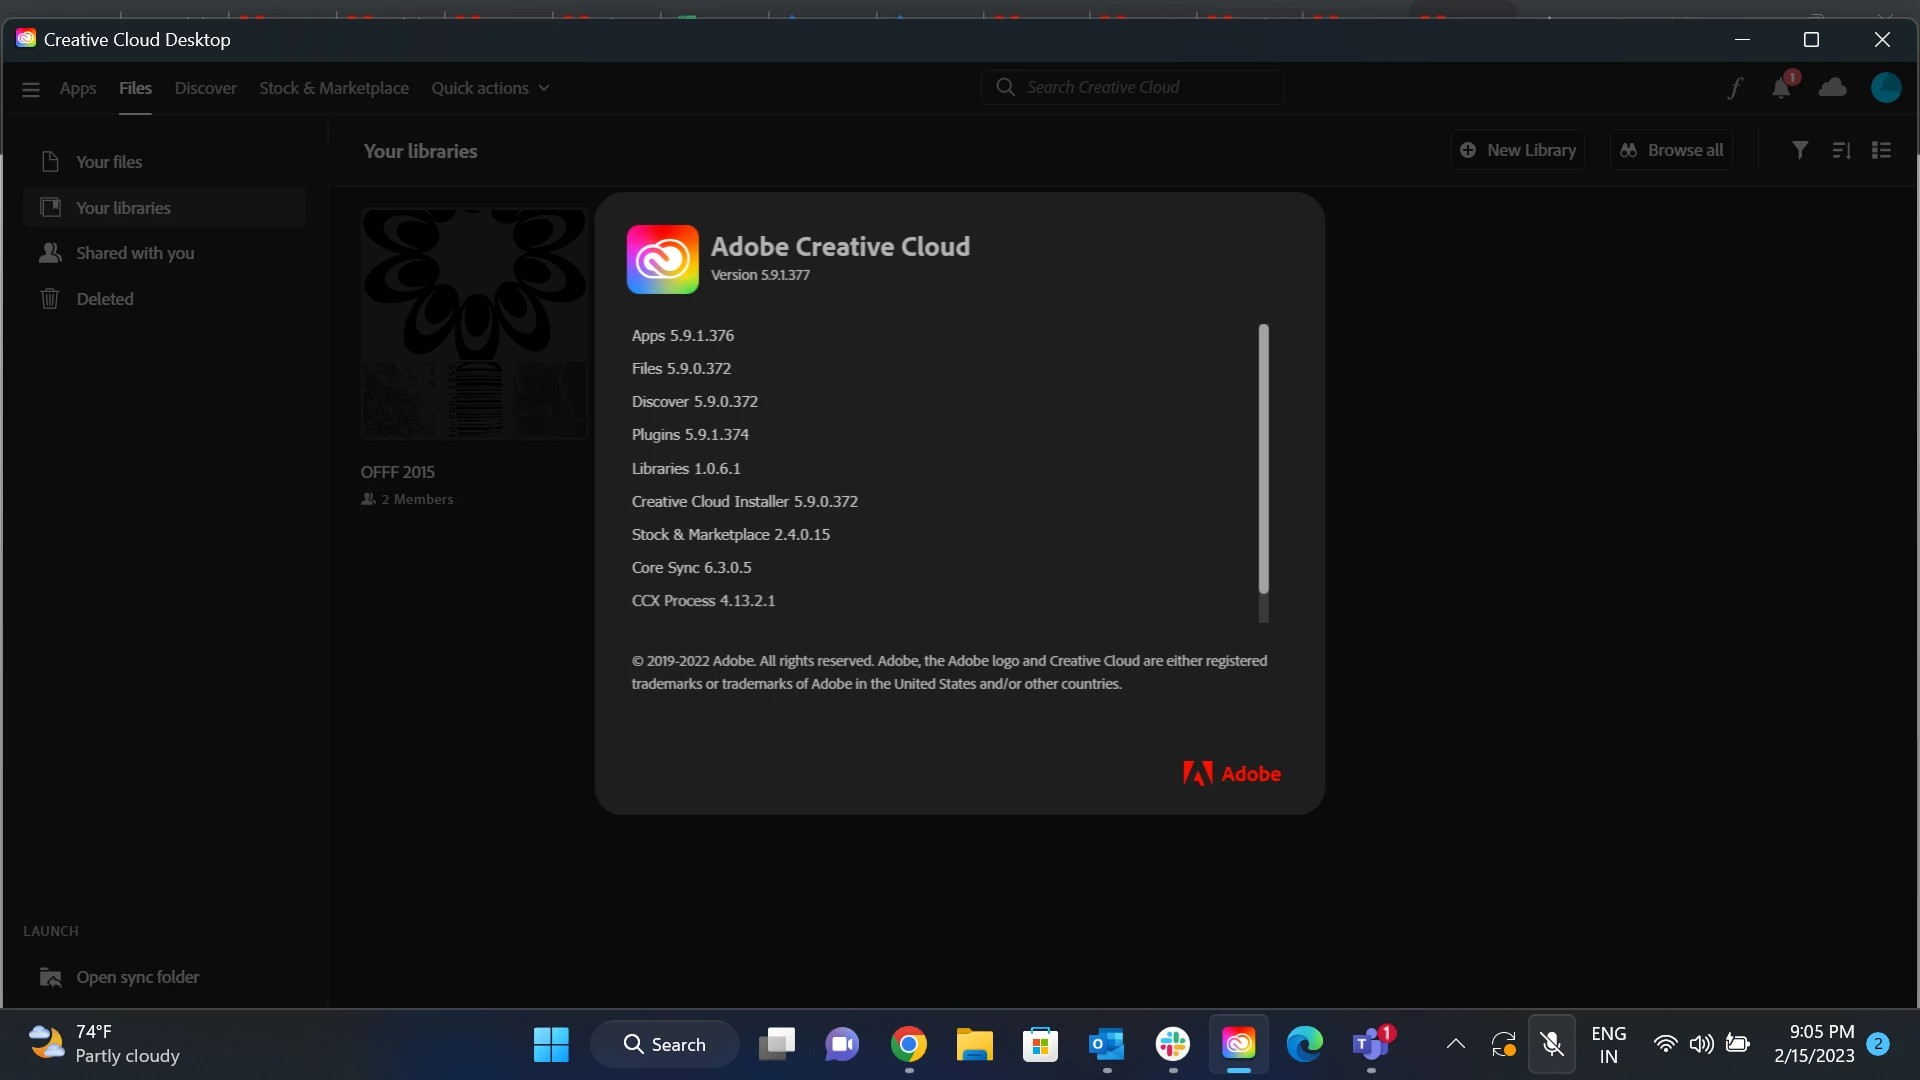Open the notifications bell
This screenshot has width=1920, height=1080.
tap(1781, 88)
